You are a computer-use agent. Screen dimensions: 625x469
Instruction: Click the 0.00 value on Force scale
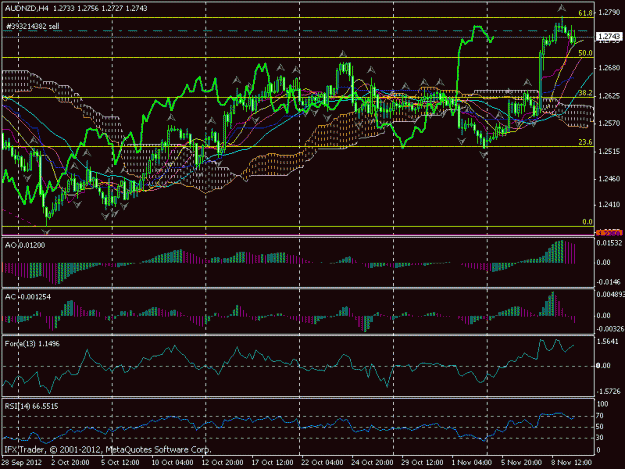603,365
